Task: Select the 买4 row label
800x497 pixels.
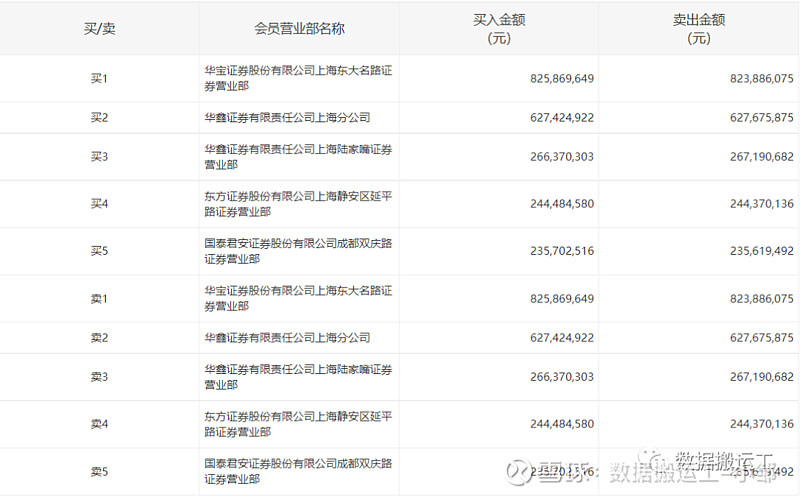Action: pyautogui.click(x=99, y=204)
